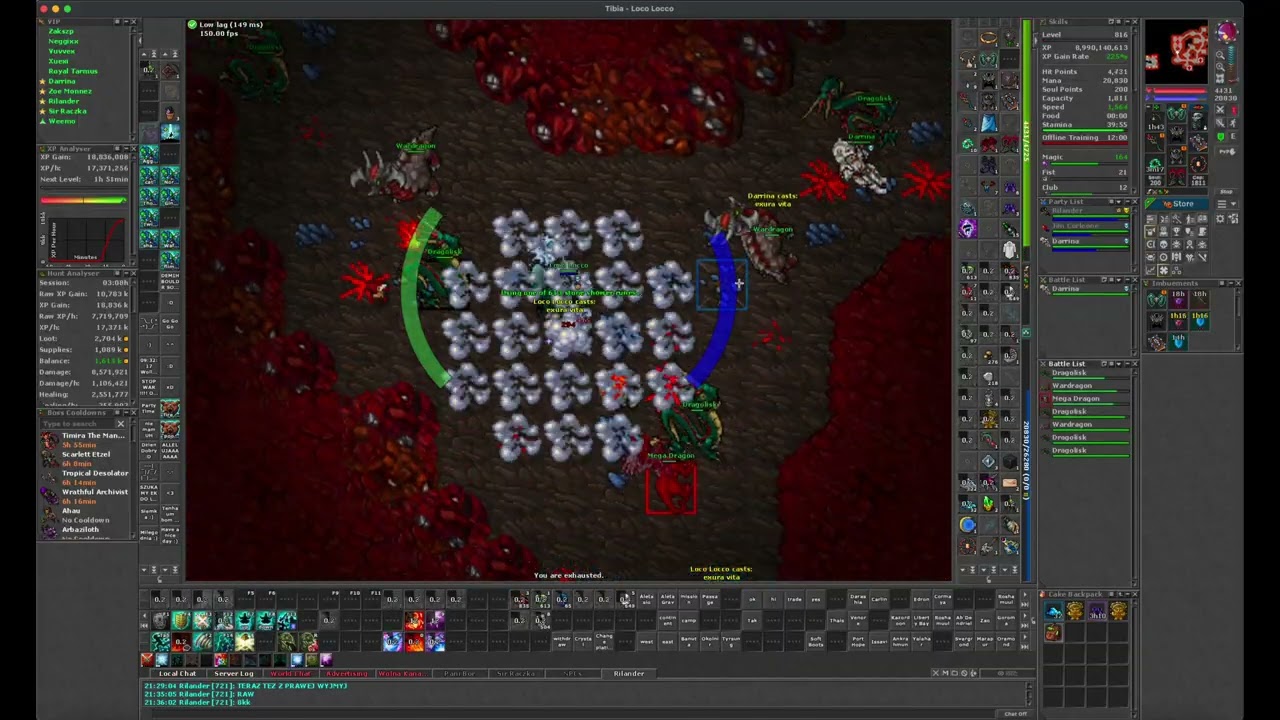Click the Stop button
Image resolution: width=1280 pixels, height=720 pixels.
coord(1226,191)
